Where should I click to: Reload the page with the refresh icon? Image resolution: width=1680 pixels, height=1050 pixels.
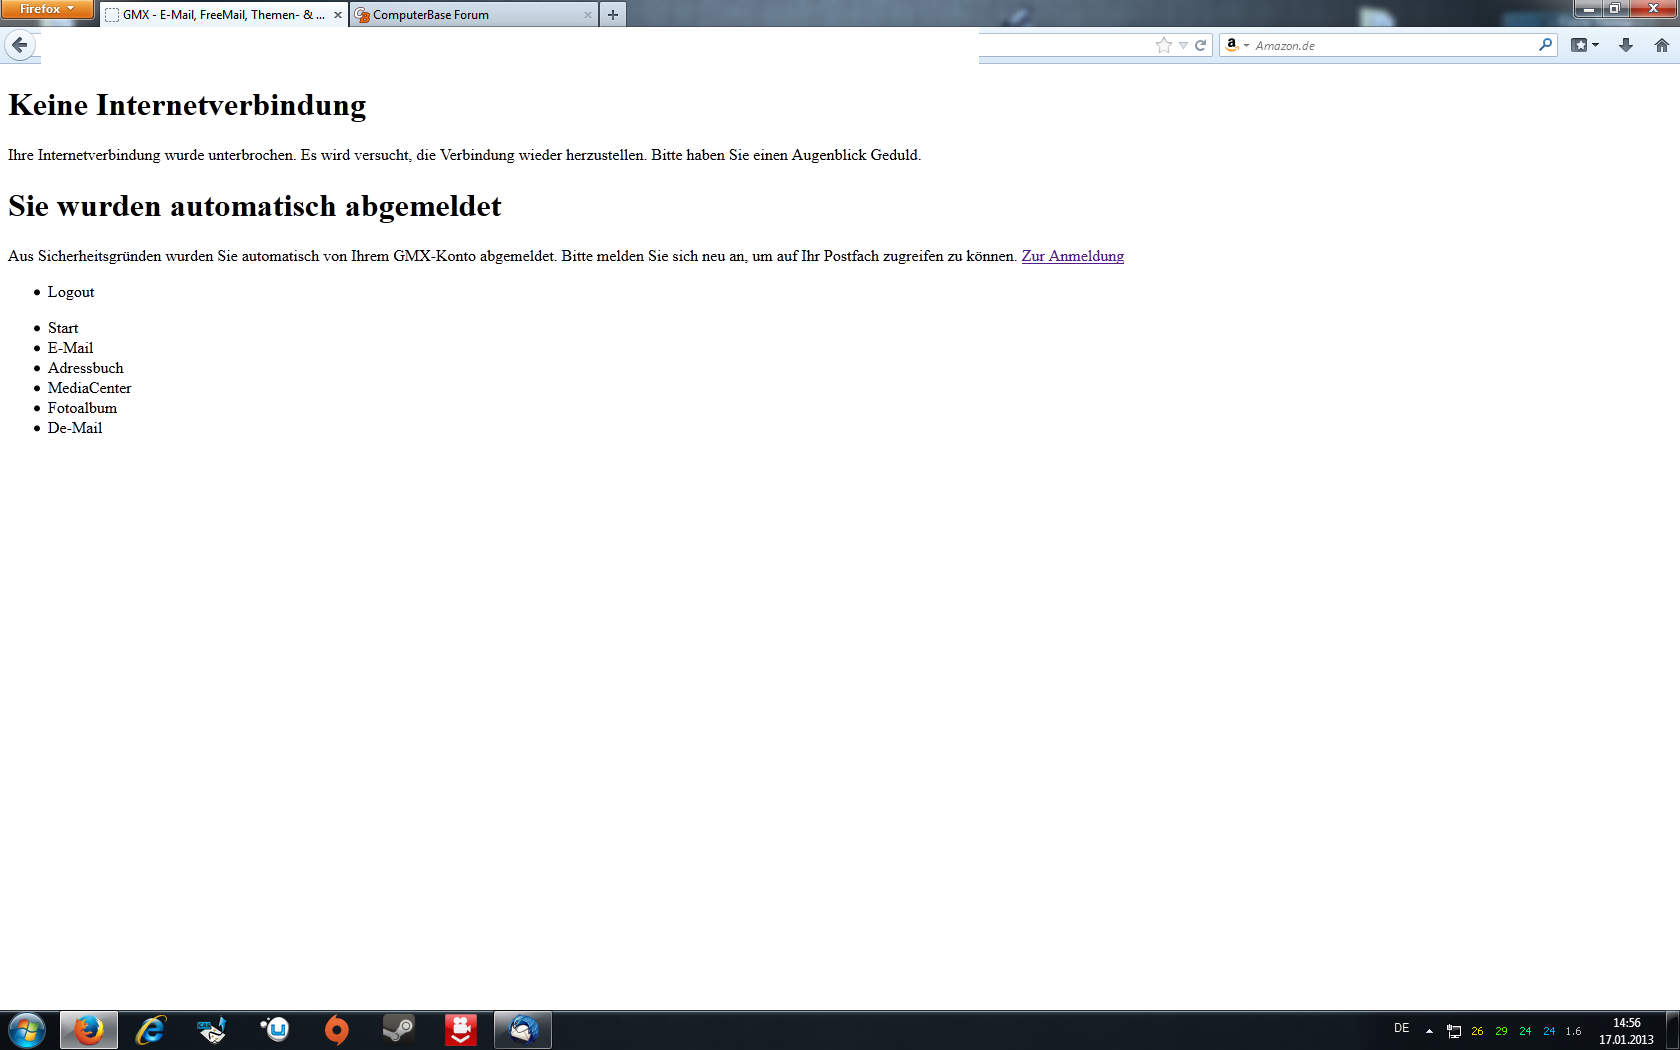point(1201,45)
